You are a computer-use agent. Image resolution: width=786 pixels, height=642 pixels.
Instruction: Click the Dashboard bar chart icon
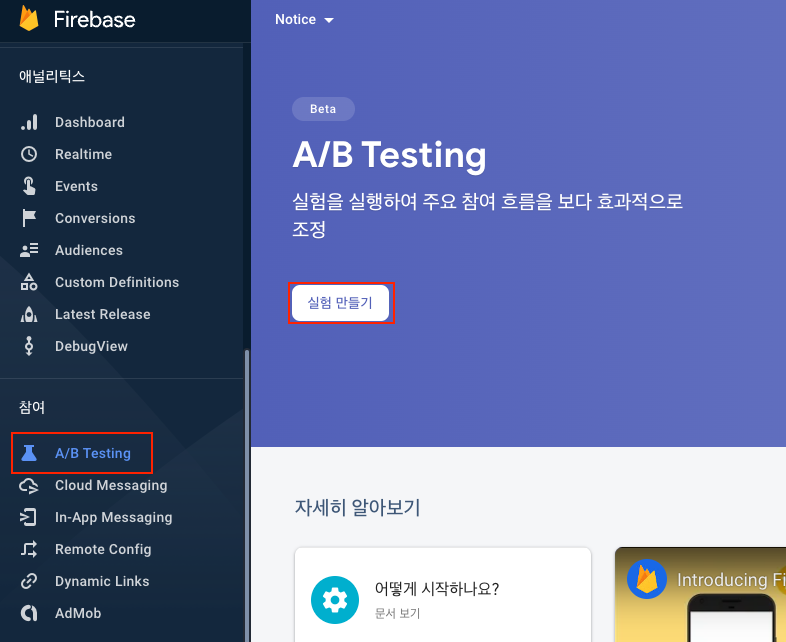pyautogui.click(x=29, y=122)
